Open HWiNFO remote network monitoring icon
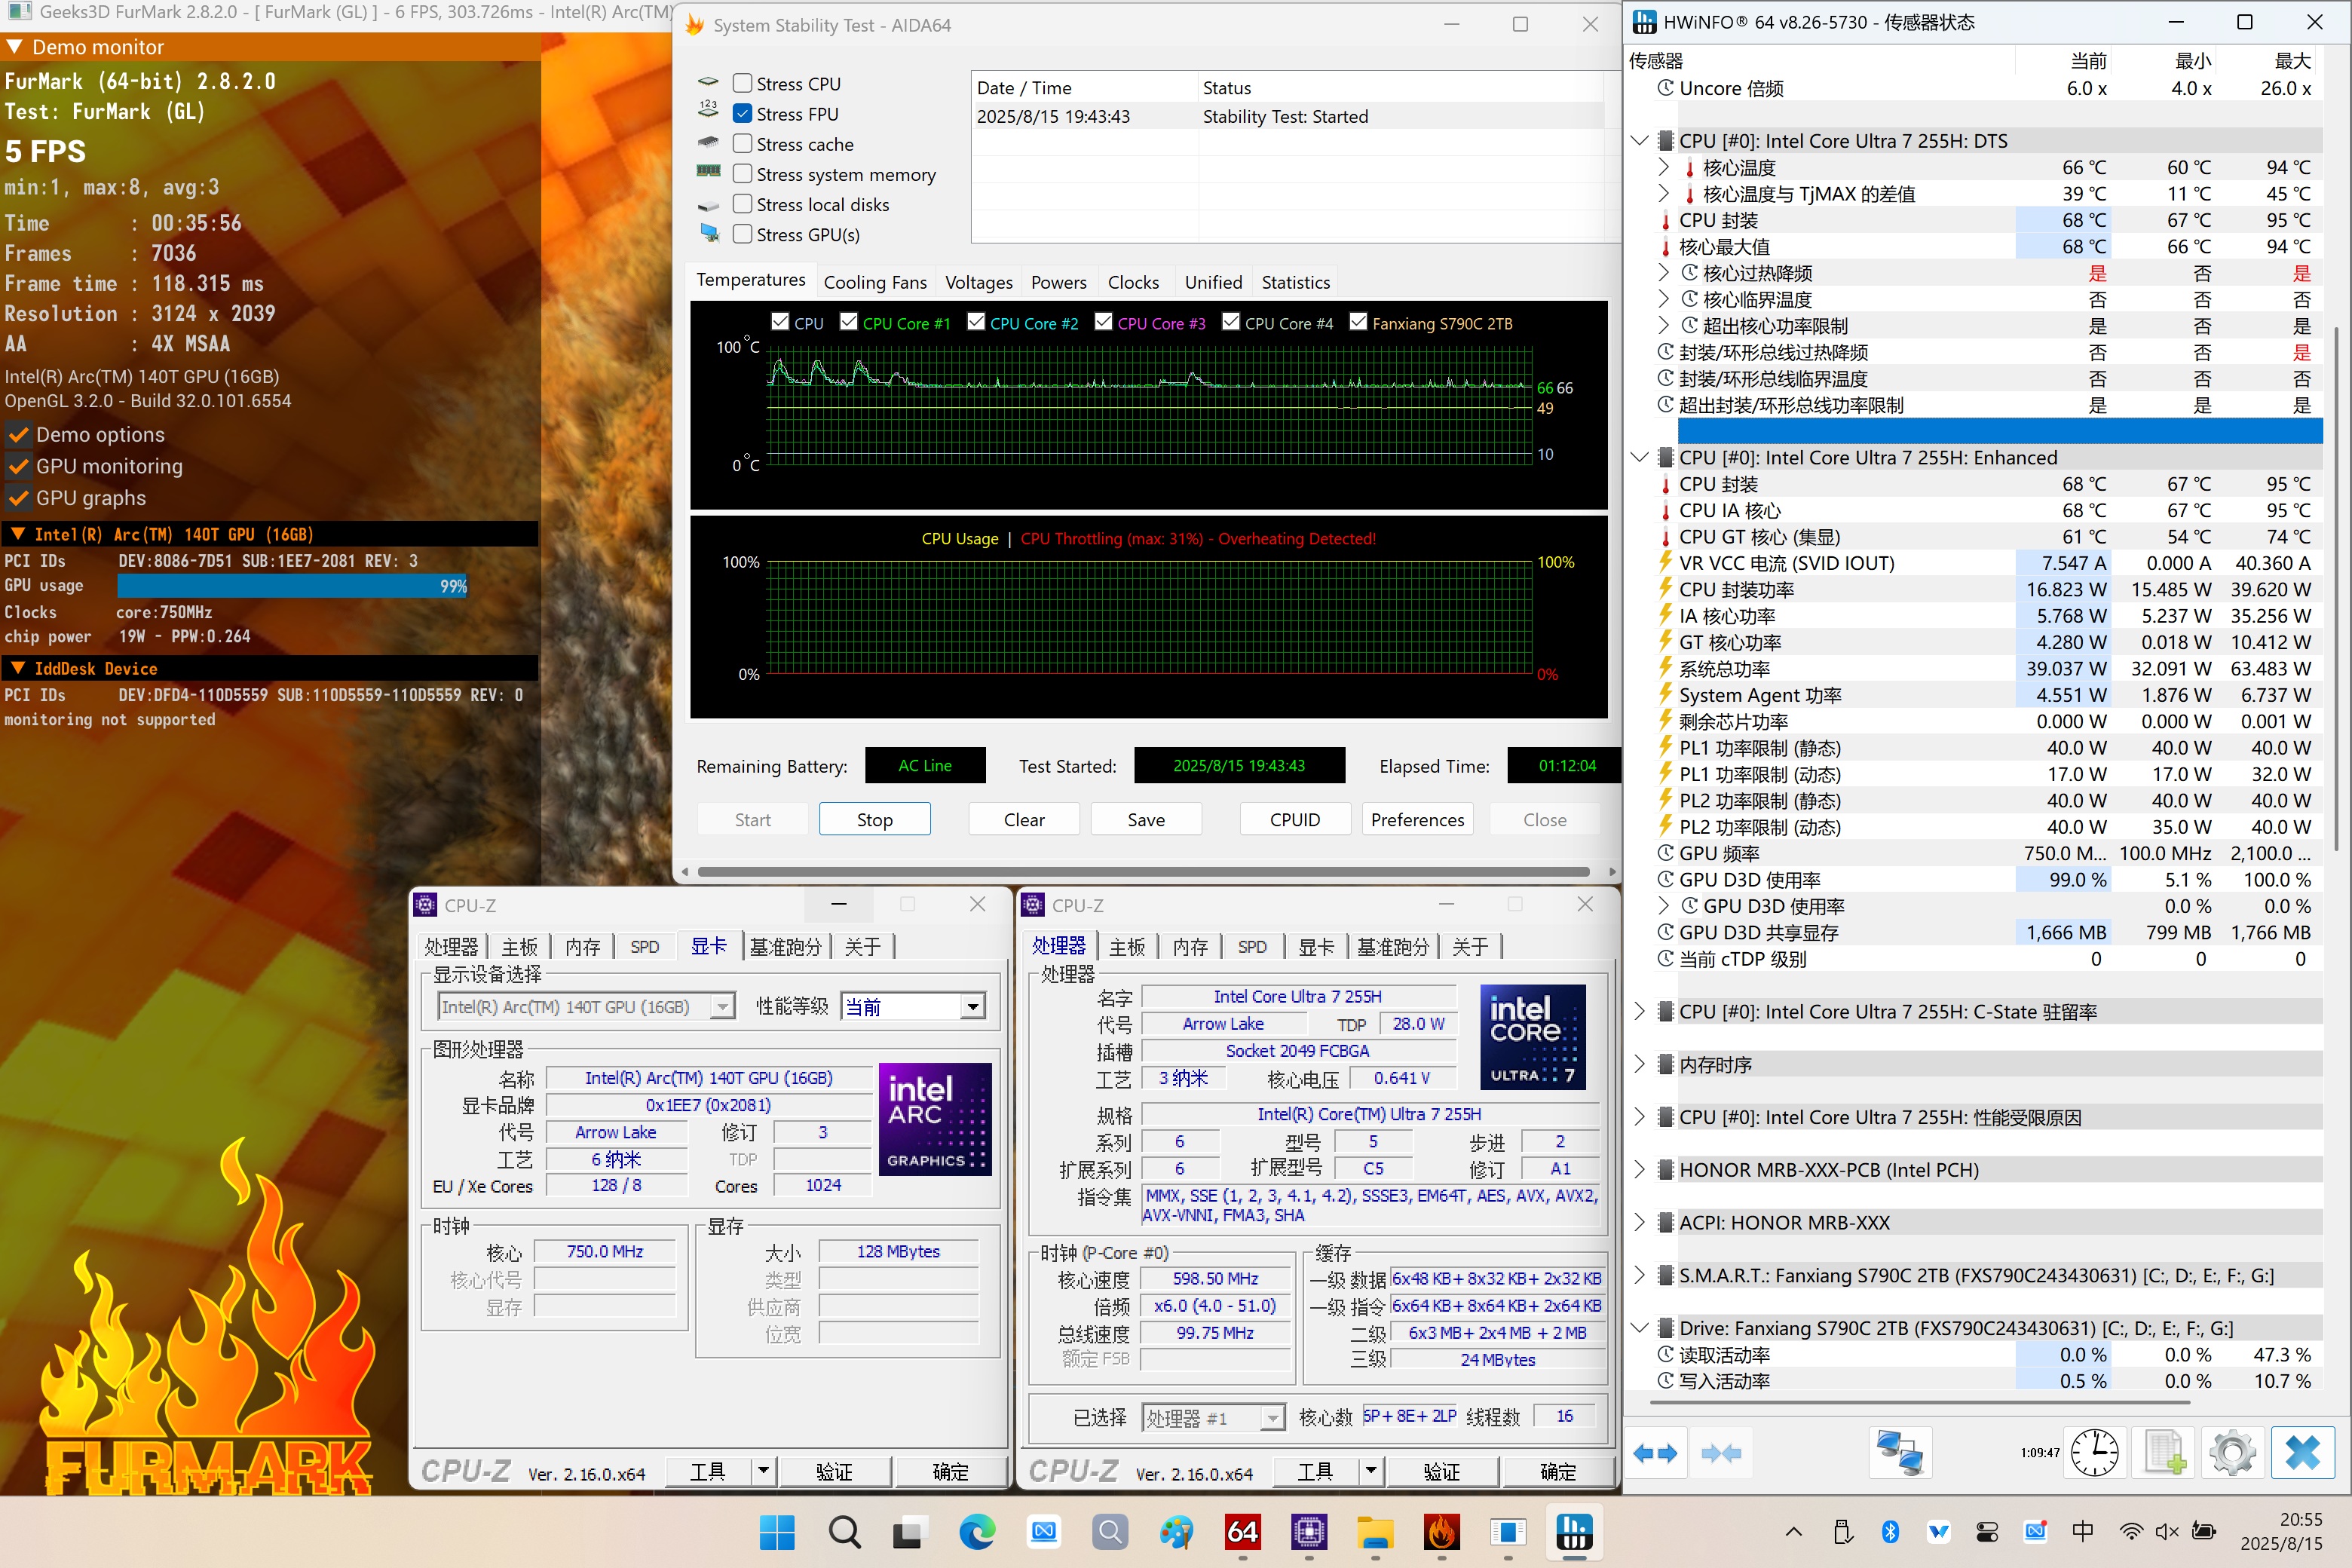2352x1568 pixels. [x=1899, y=1453]
